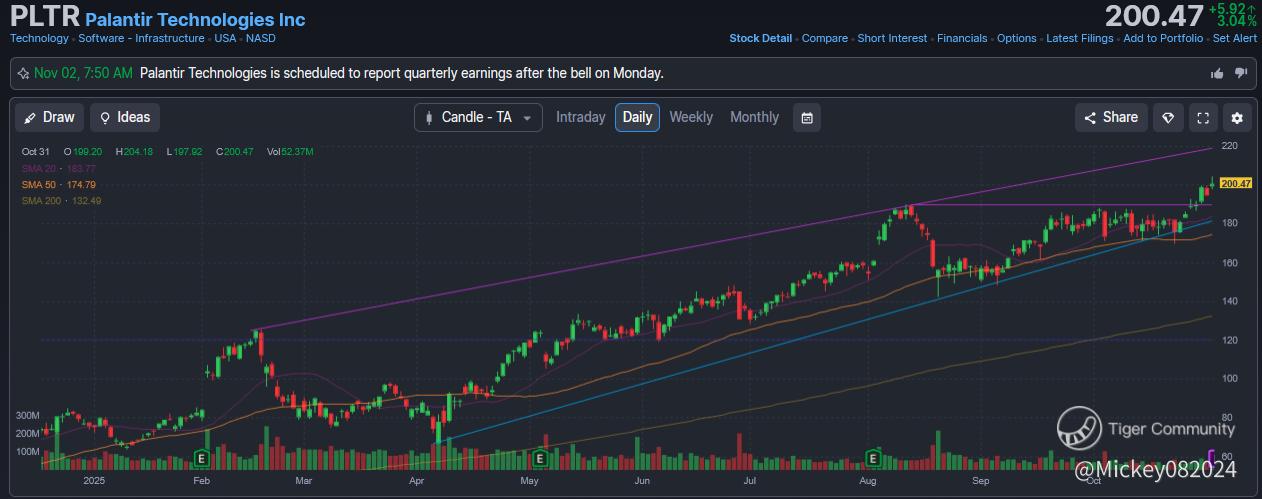
Task: Click the H204.18 high value
Action: (134, 152)
